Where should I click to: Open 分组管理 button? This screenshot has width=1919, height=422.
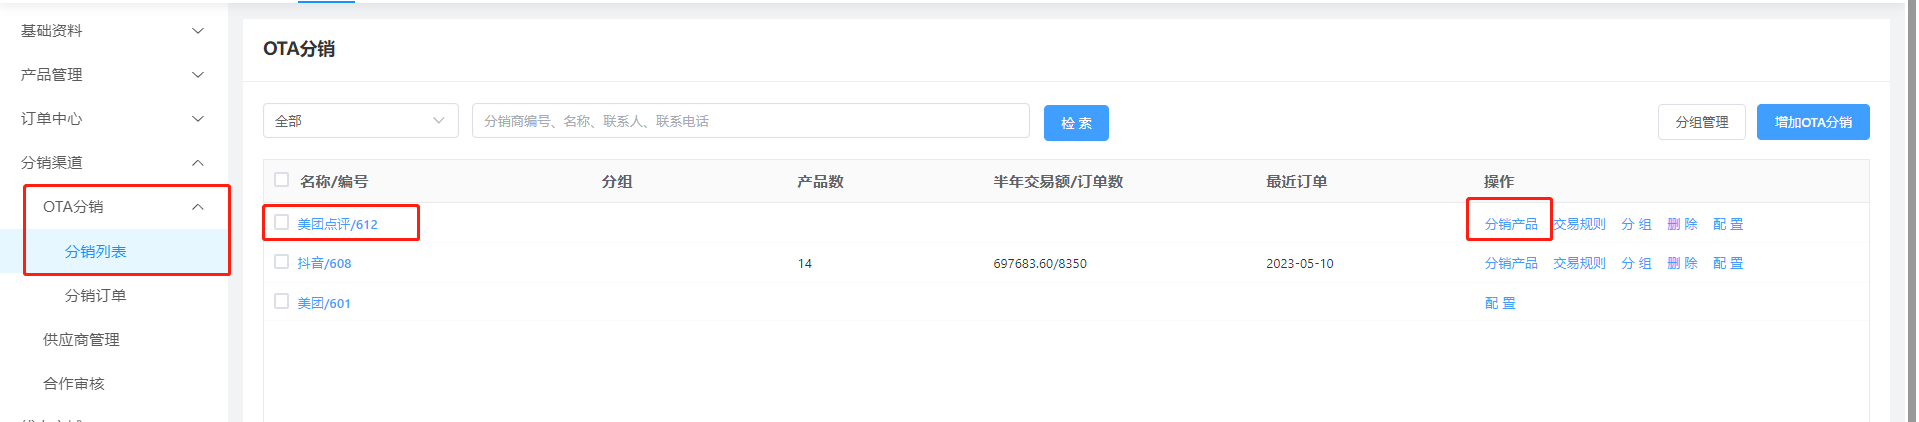coord(1701,122)
